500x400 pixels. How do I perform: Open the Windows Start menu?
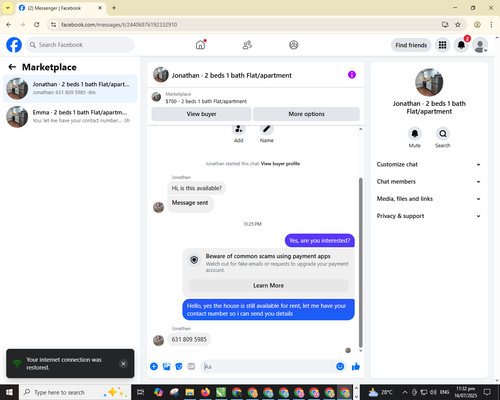pyautogui.click(x=9, y=392)
